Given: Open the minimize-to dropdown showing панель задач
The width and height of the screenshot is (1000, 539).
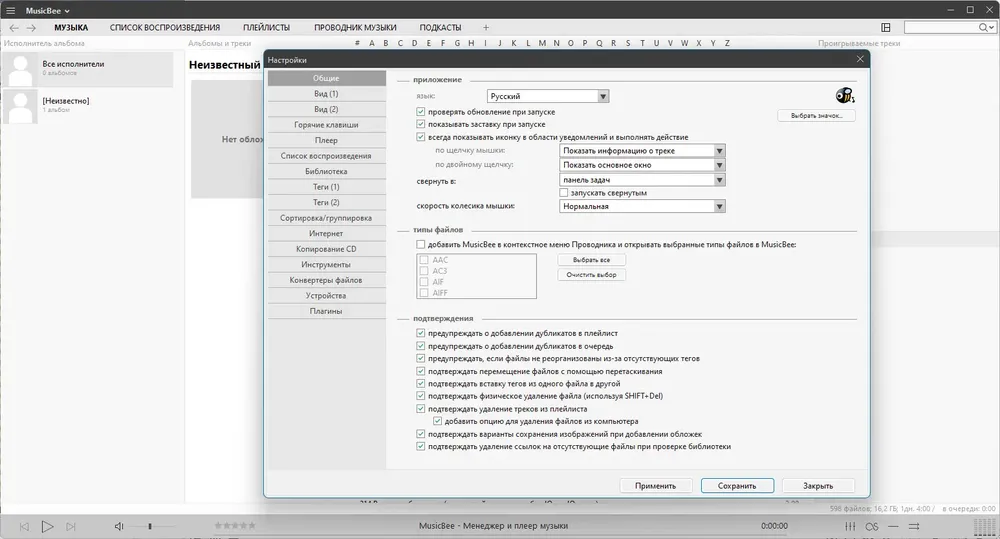Looking at the screenshot, I should tap(642, 180).
